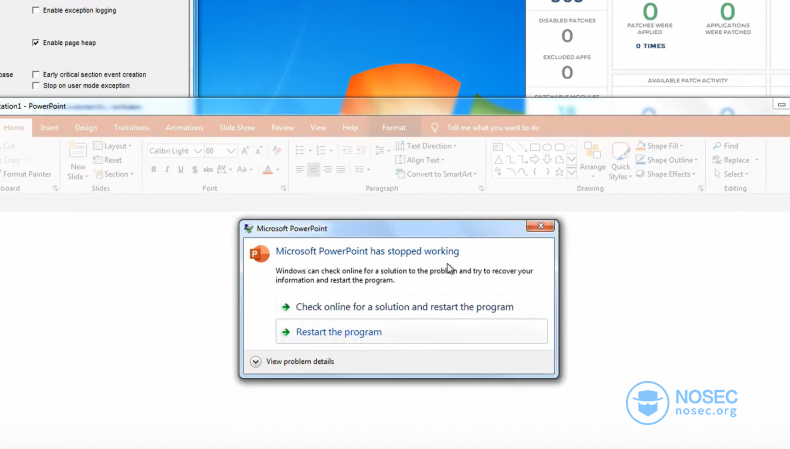Tick Early critical section event creation
The image size is (790, 449).
point(35,74)
